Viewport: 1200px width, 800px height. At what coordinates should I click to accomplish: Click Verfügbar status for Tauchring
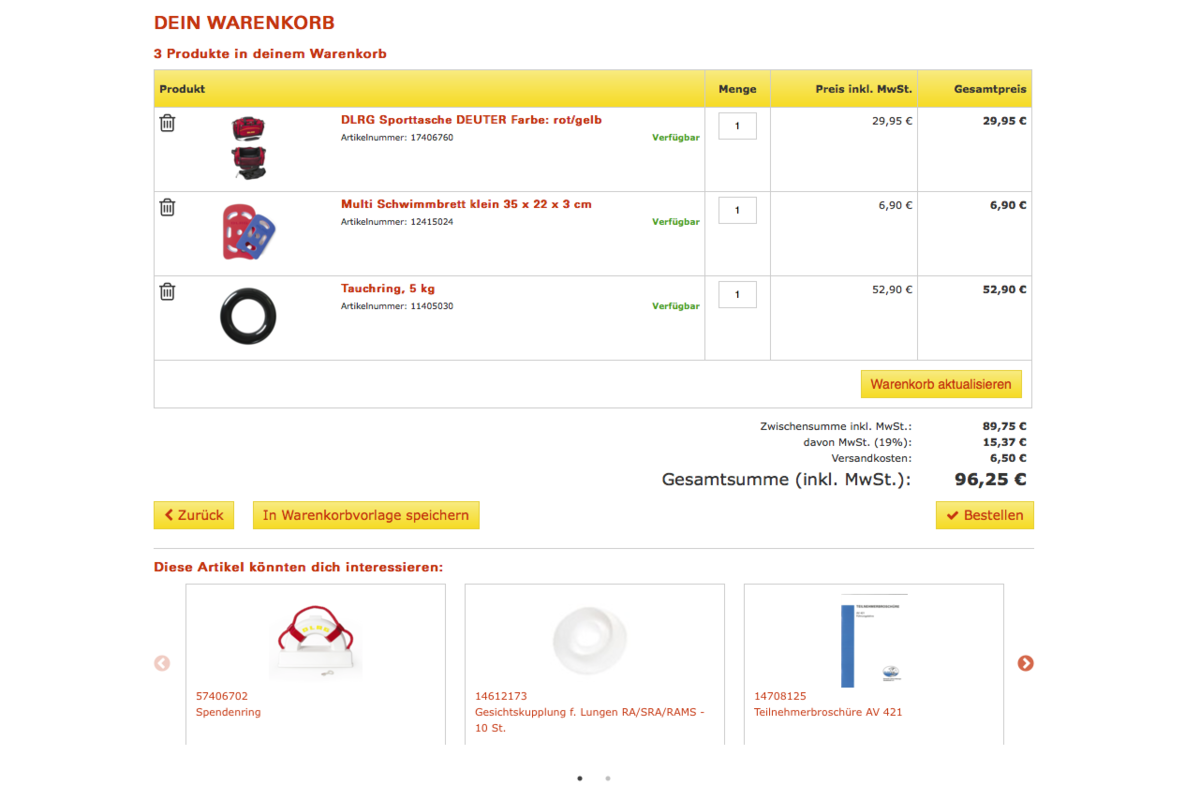click(676, 306)
